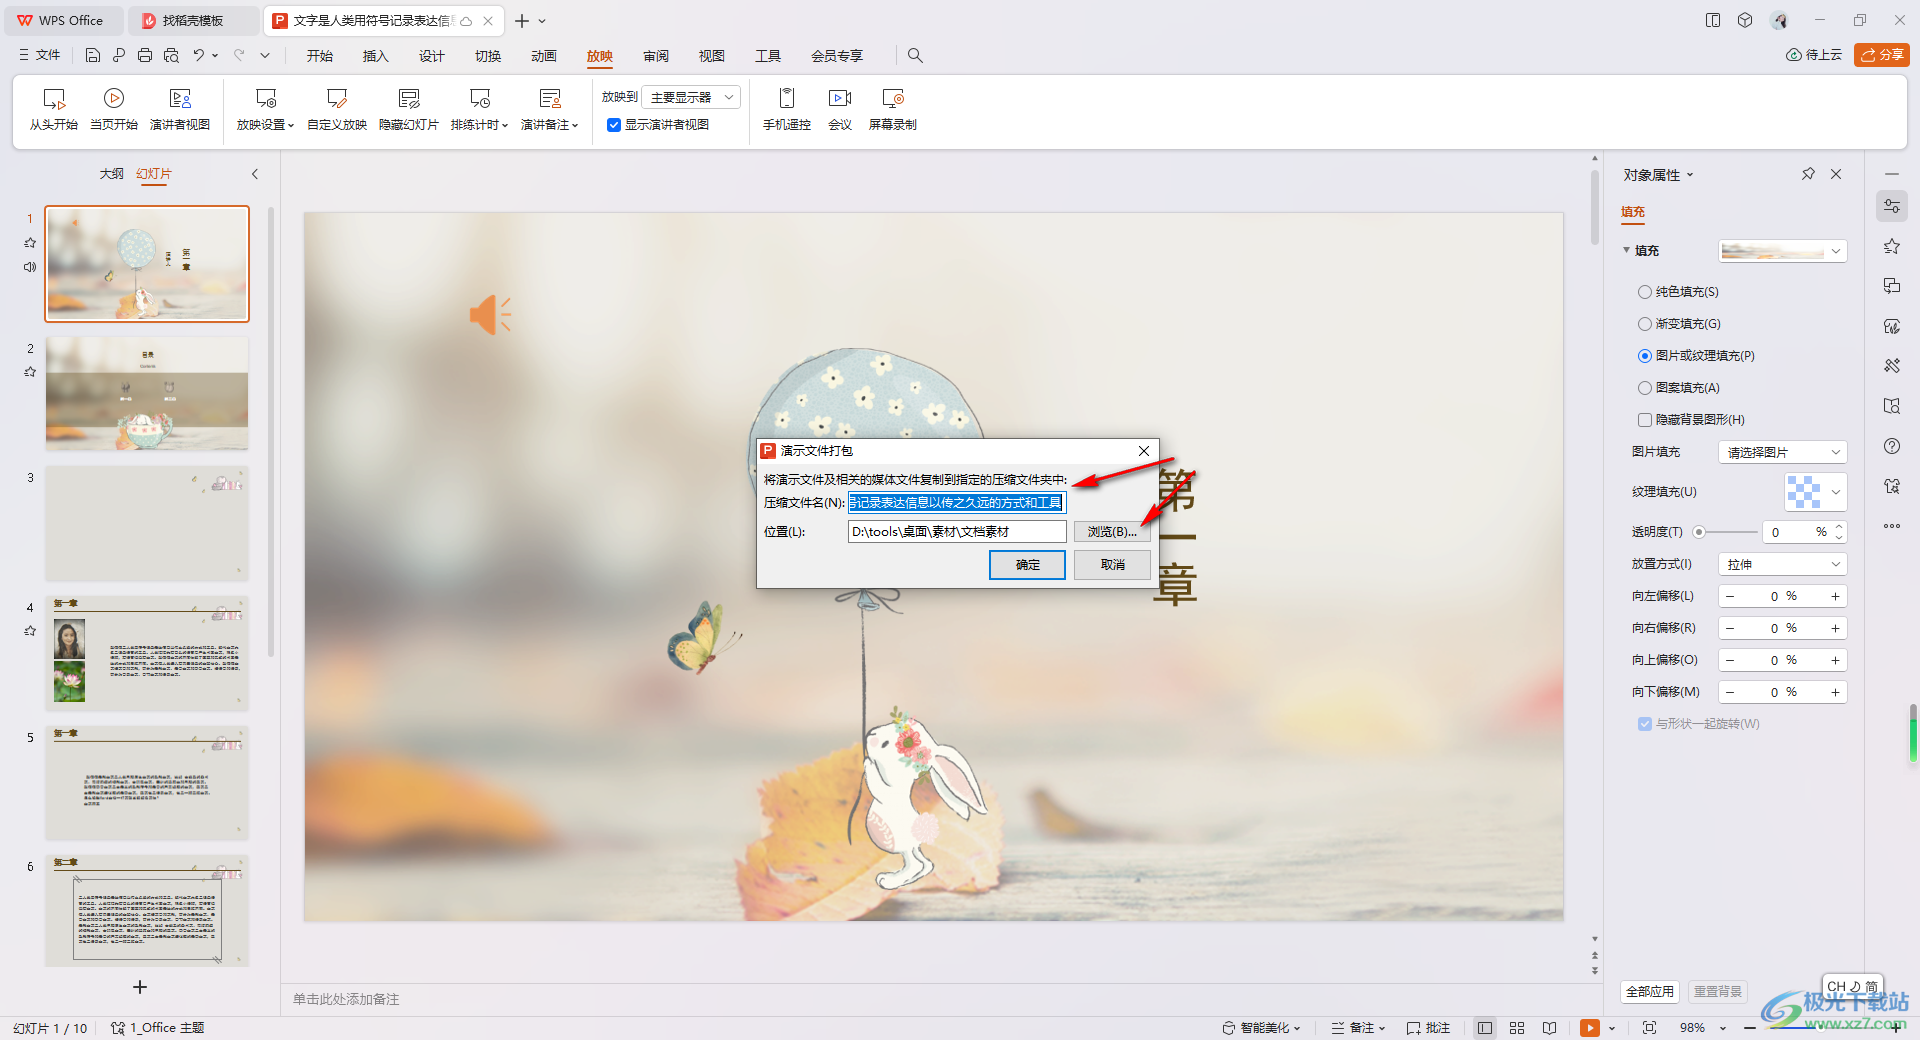Open more options (...) in right sidebar

pyautogui.click(x=1892, y=526)
